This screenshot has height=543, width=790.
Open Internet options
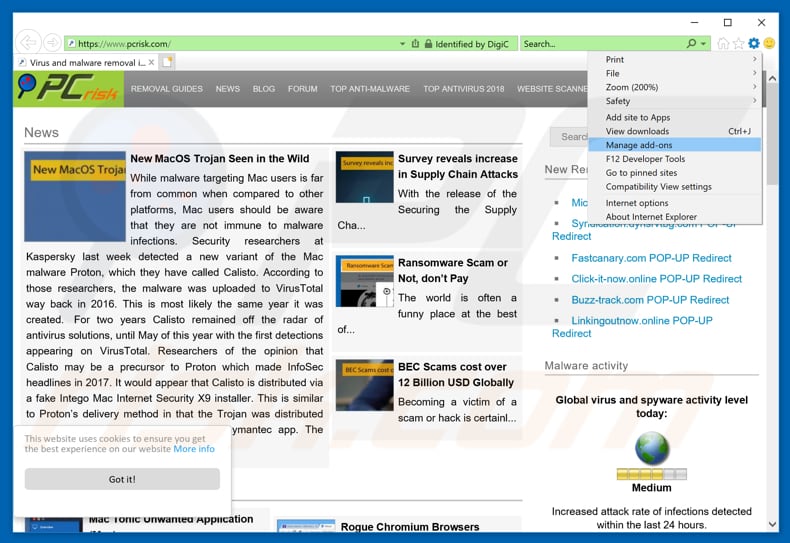(x=675, y=202)
